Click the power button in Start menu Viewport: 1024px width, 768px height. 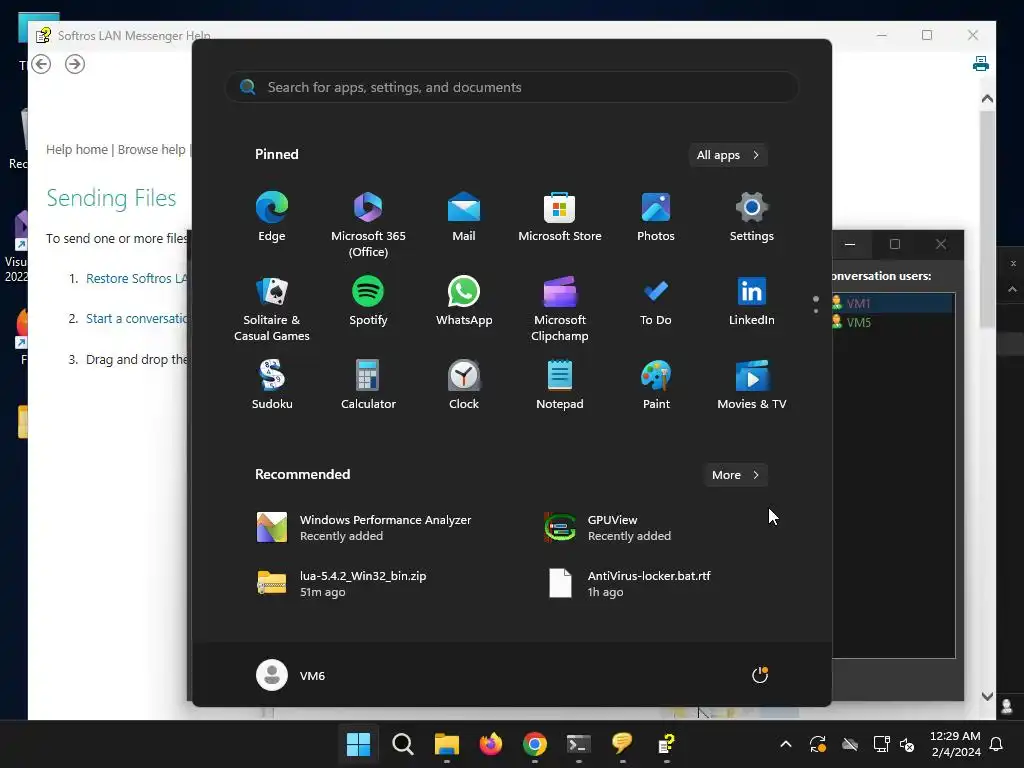[x=760, y=675]
